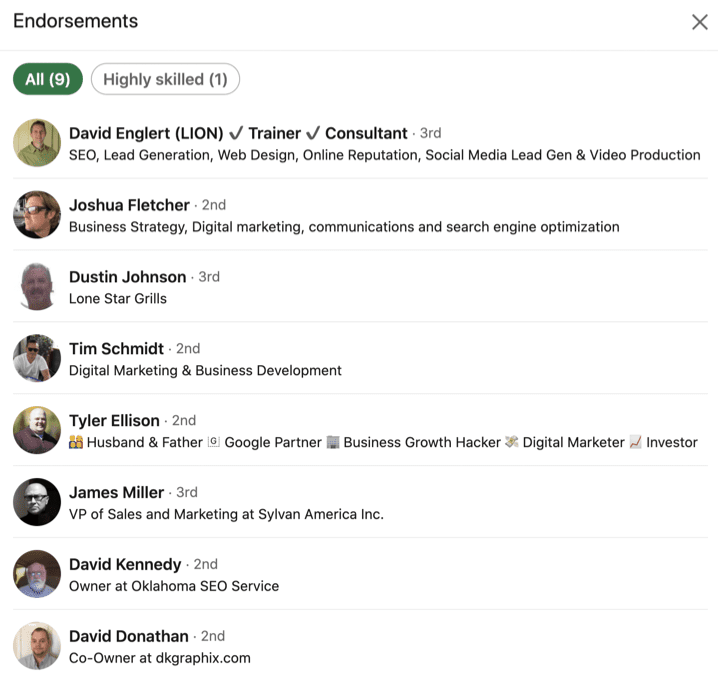Open the David Donathan name link
The height and width of the screenshot is (679, 719).
pos(129,636)
